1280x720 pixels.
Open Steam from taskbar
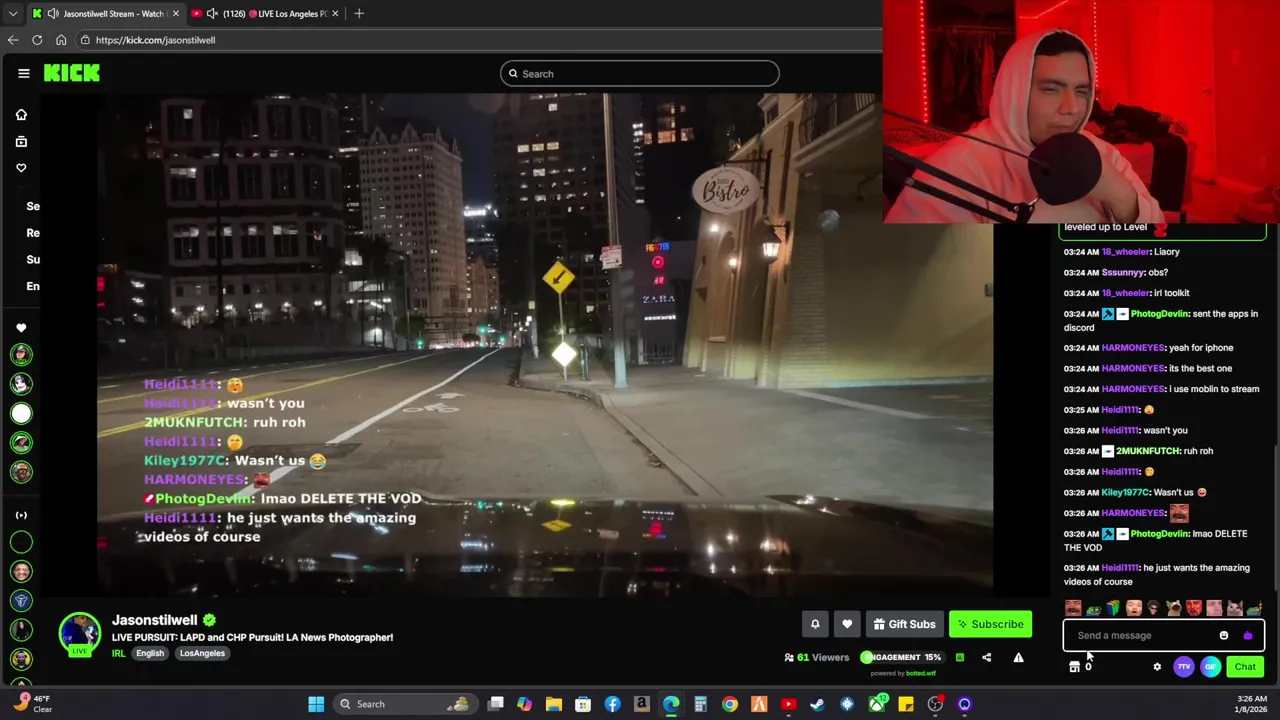[818, 704]
